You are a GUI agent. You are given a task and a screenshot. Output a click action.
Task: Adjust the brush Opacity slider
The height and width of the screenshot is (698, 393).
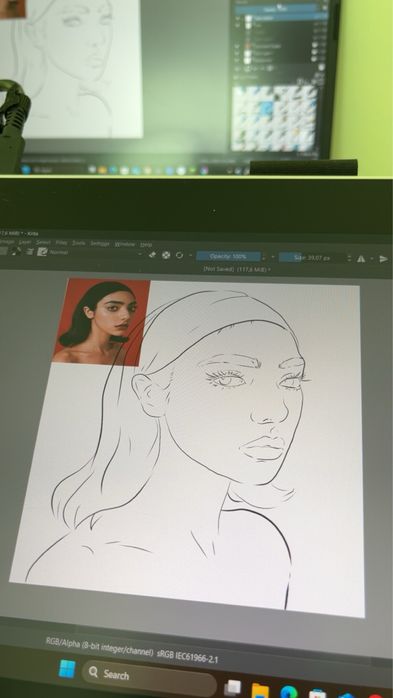coord(228,256)
